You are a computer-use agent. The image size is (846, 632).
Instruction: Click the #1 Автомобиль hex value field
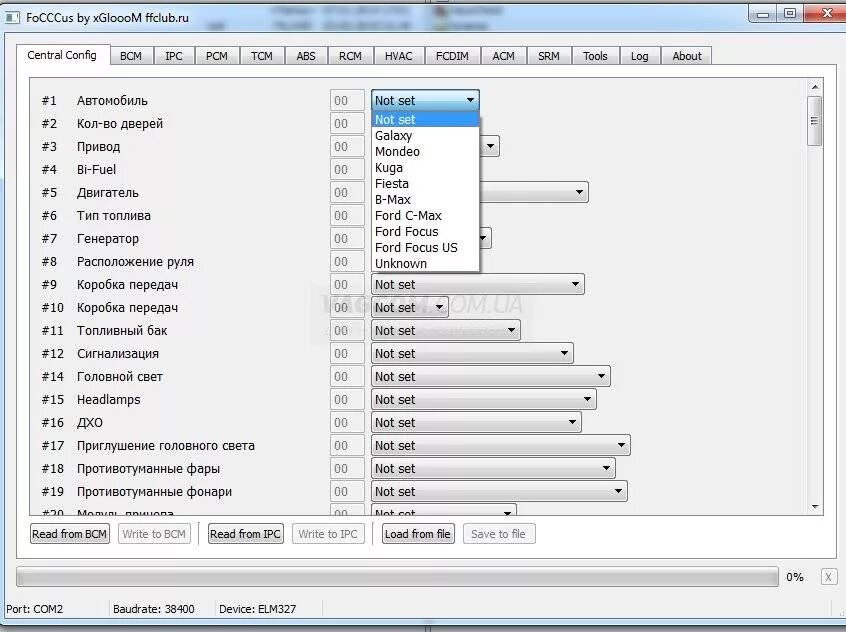(x=347, y=101)
